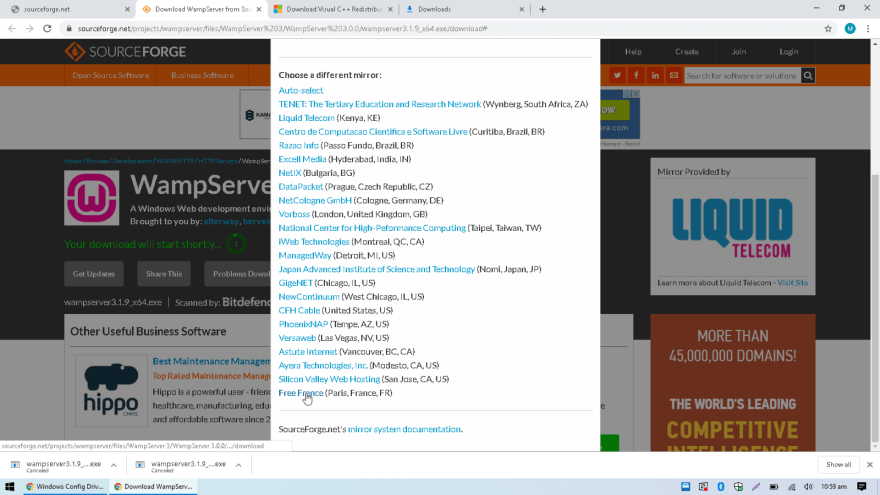
Task: Close the download bar with X
Action: click(869, 465)
